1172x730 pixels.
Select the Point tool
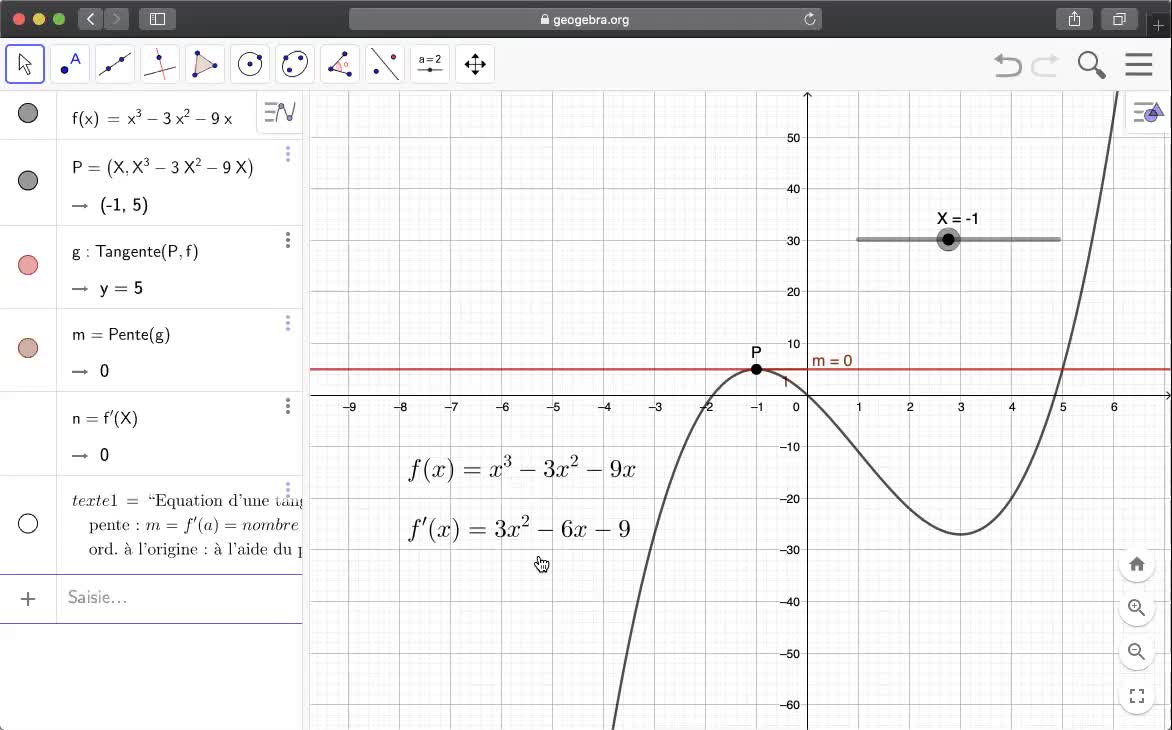tap(70, 65)
